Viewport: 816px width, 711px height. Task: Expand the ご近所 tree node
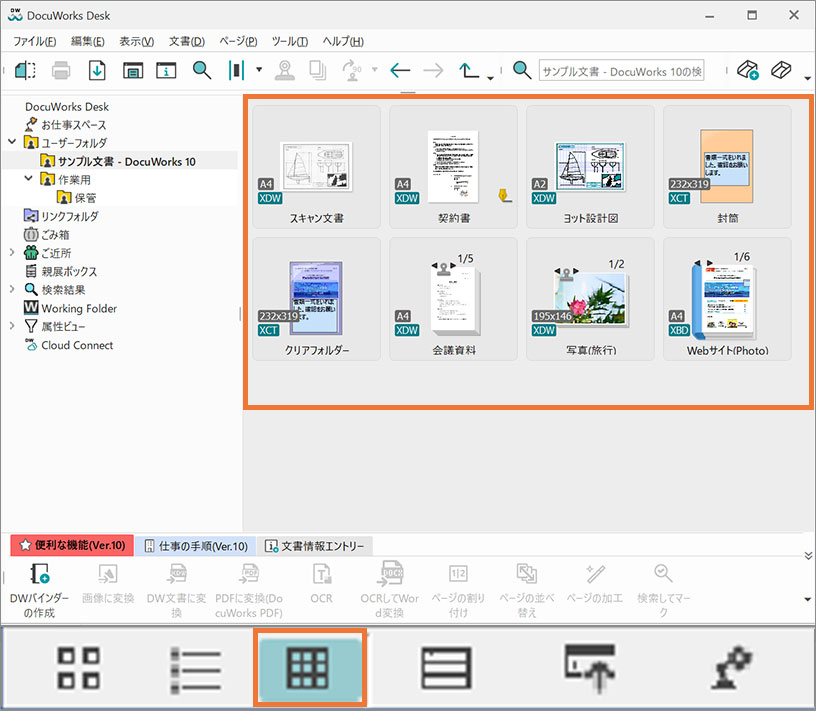[12, 252]
